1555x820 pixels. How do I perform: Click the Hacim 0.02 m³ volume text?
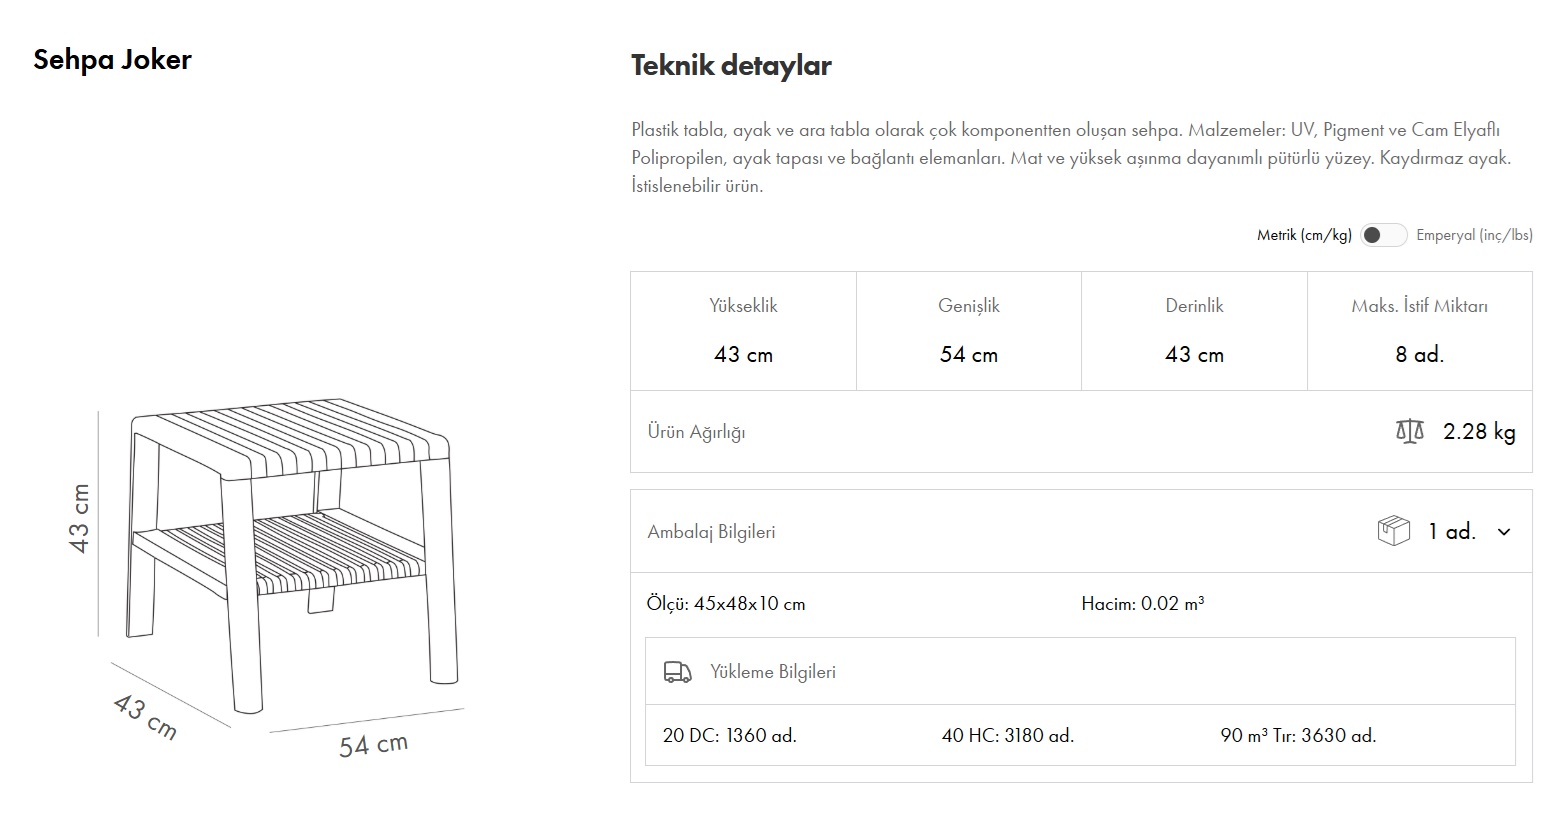pos(1142,604)
